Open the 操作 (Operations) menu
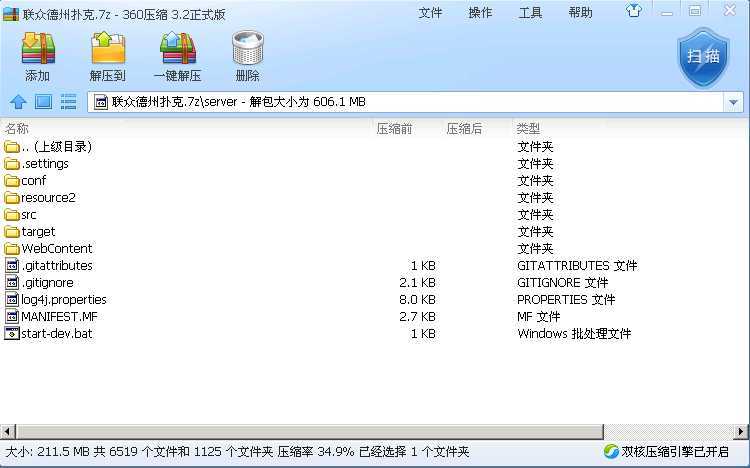This screenshot has width=750, height=468. [480, 13]
